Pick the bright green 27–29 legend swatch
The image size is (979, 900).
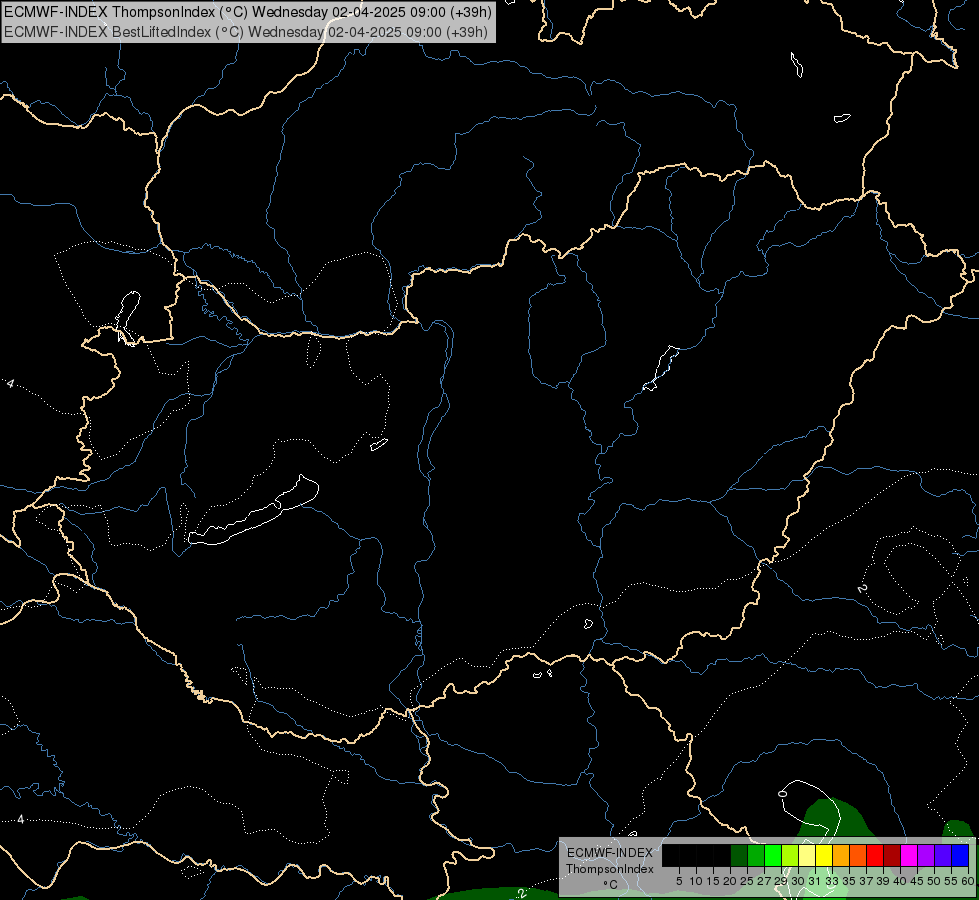773,855
